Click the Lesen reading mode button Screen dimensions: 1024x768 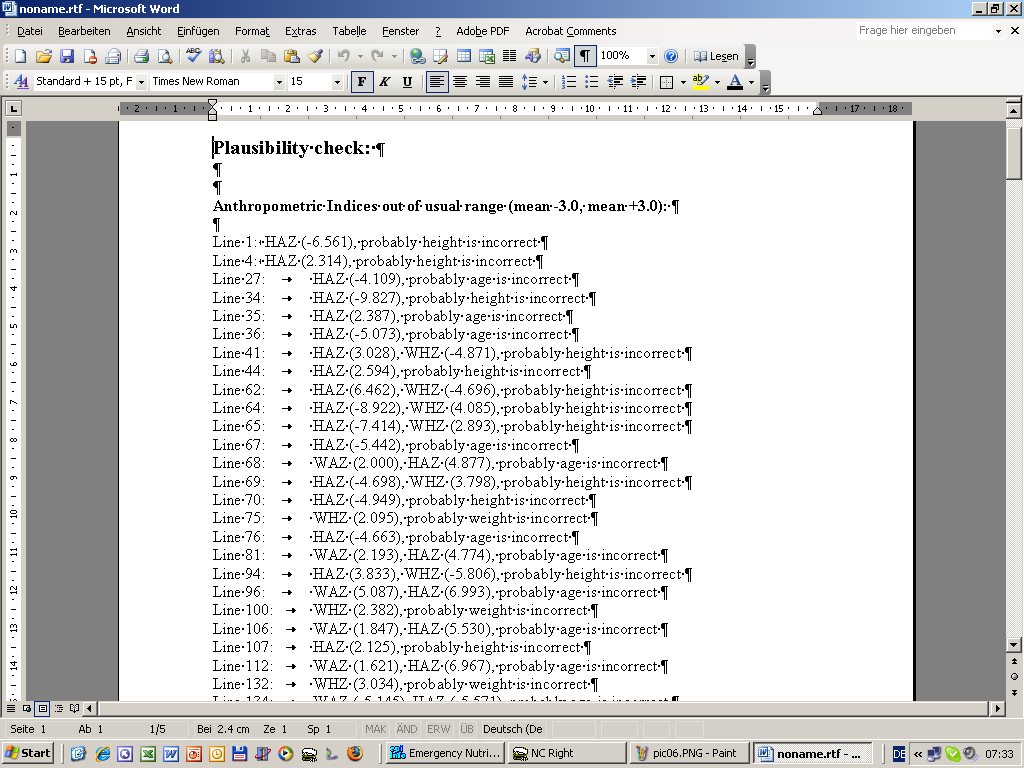point(716,57)
